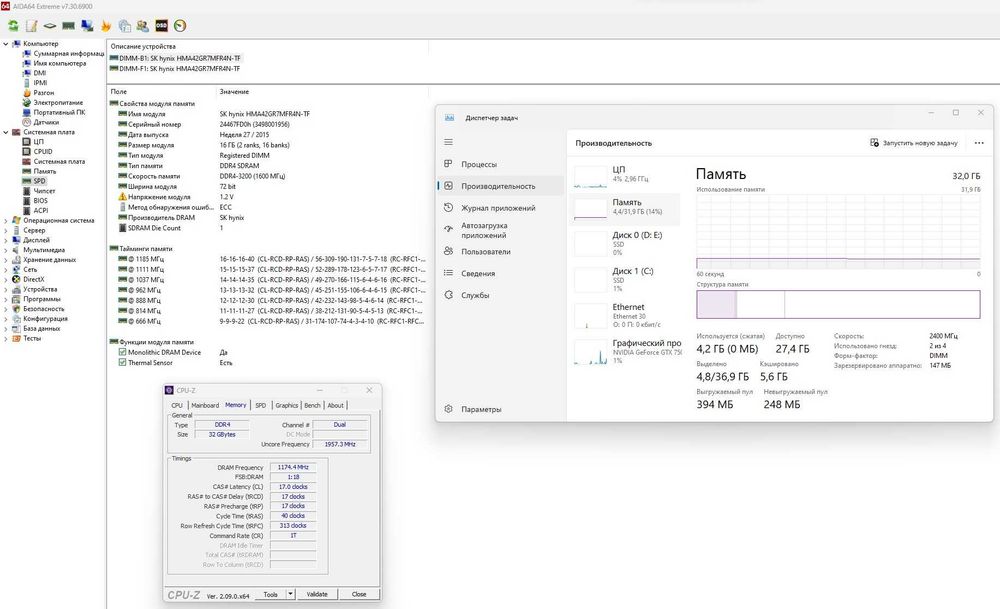Switch to the About tab in CPU-Z
1000x609 pixels.
(x=335, y=406)
